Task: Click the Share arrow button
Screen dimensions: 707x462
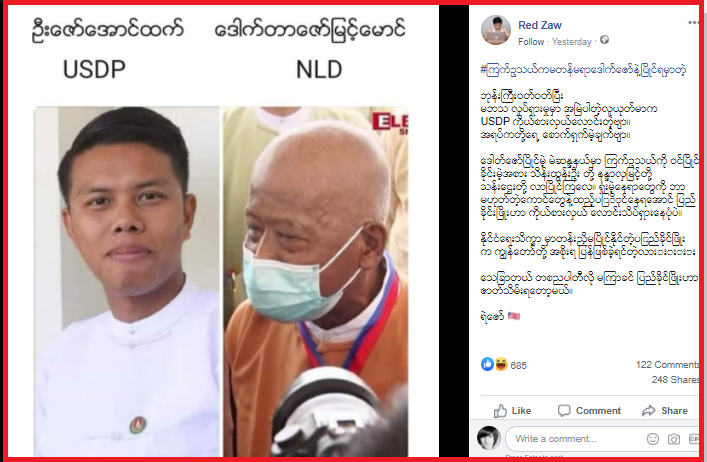Action: pos(665,411)
